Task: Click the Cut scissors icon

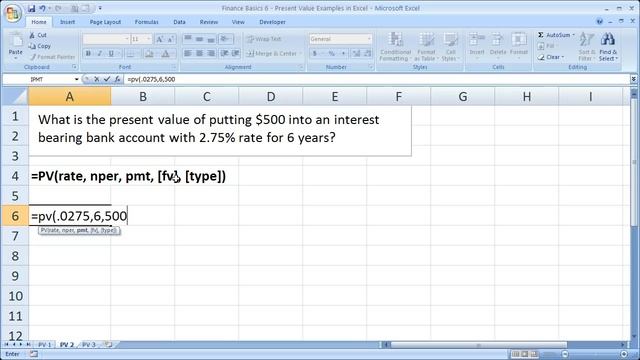Action: [32, 36]
